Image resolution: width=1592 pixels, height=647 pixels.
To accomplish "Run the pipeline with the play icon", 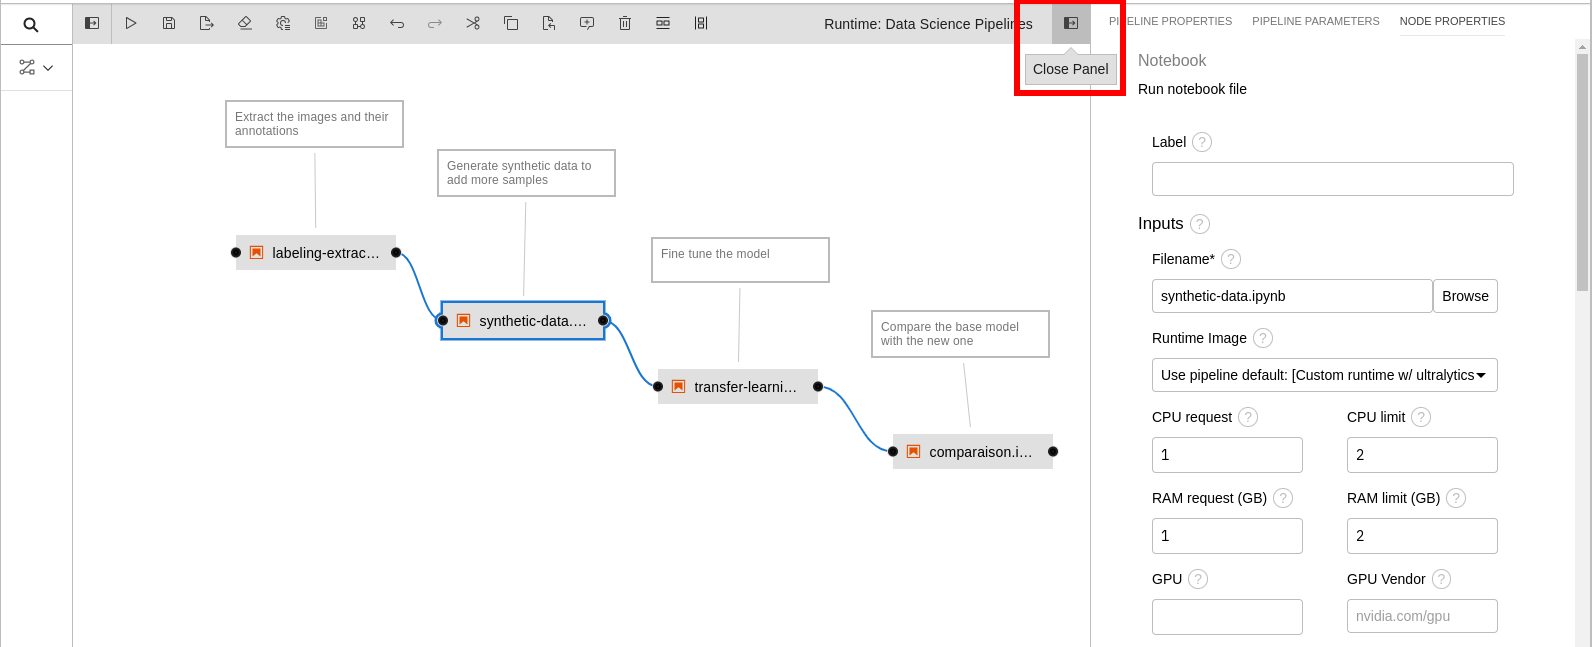I will click(131, 23).
